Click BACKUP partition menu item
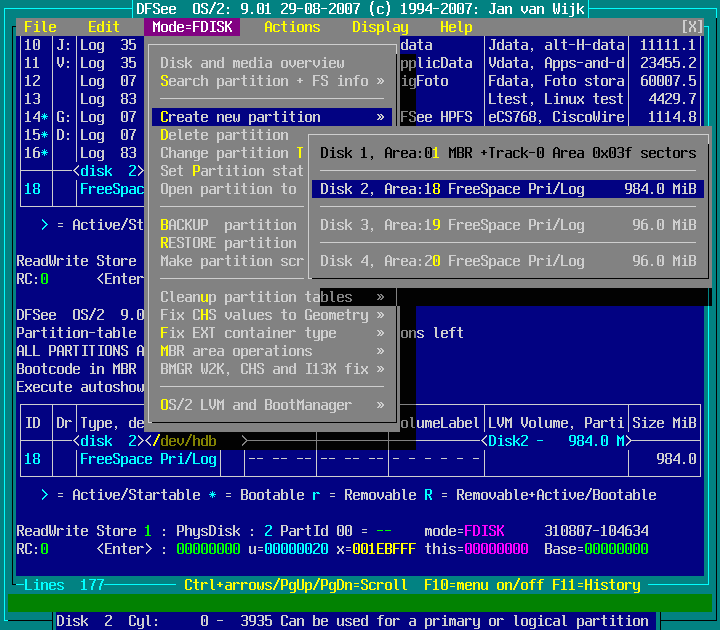The height and width of the screenshot is (630, 720). (228, 225)
